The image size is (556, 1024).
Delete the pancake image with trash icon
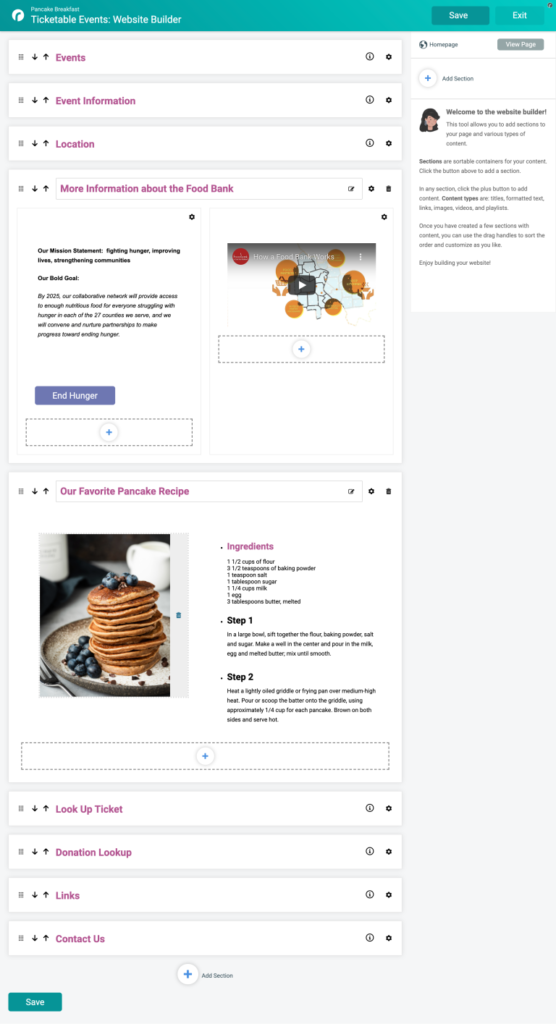click(179, 615)
